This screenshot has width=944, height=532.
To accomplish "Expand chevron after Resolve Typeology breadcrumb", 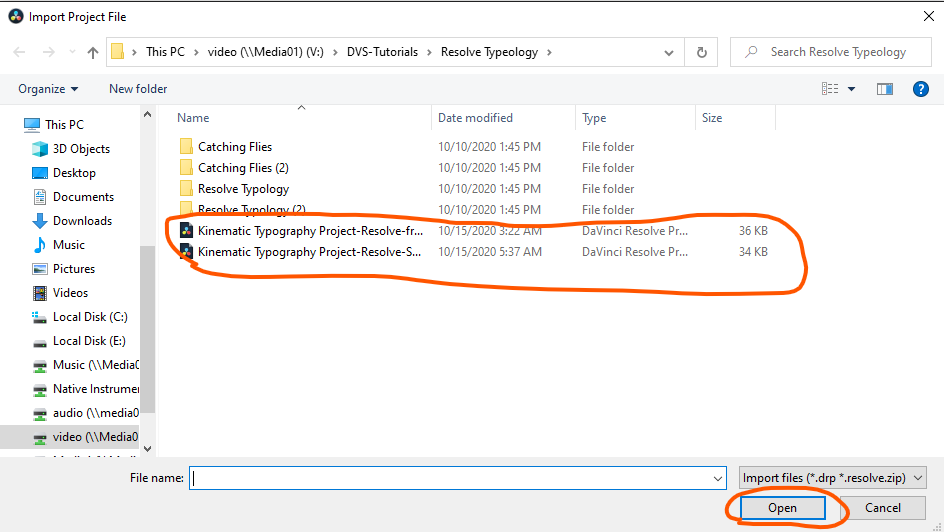I will click(x=549, y=52).
